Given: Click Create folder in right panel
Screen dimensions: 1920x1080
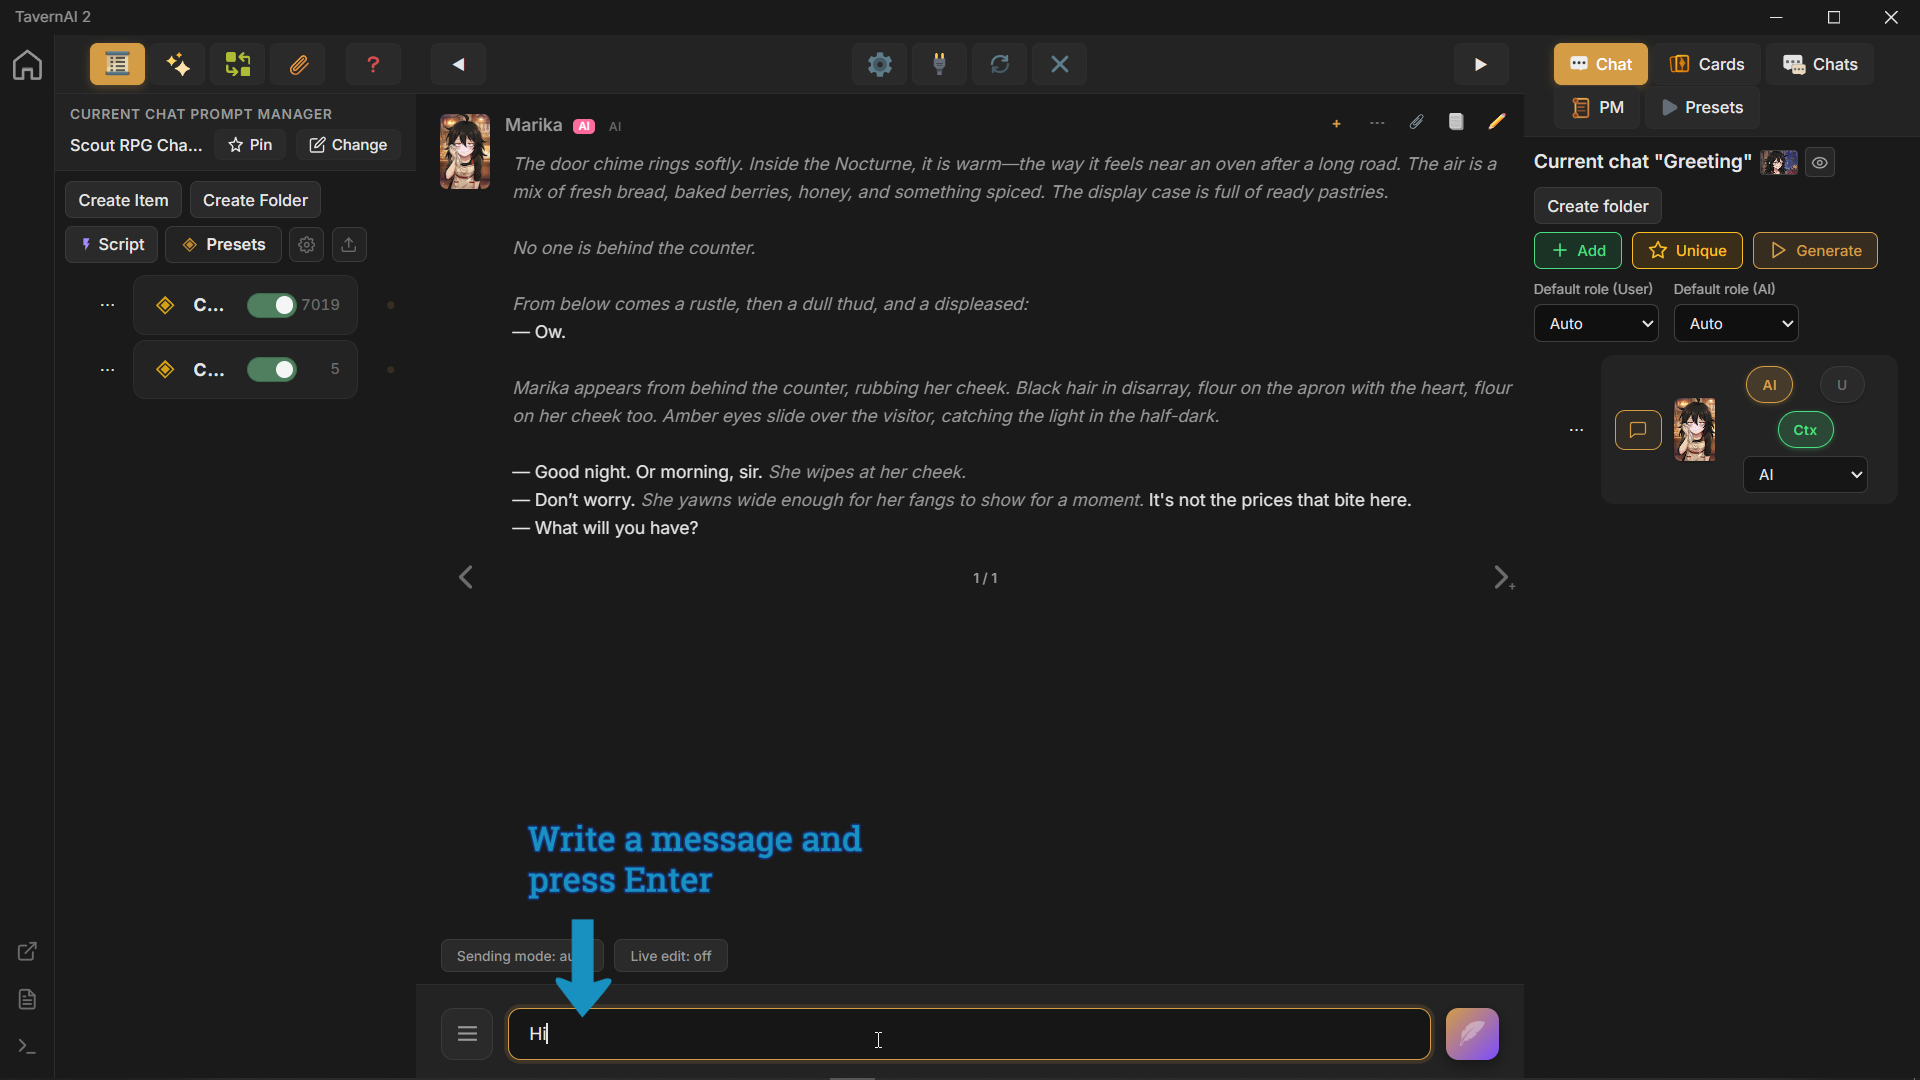Looking at the screenshot, I should coord(1597,206).
